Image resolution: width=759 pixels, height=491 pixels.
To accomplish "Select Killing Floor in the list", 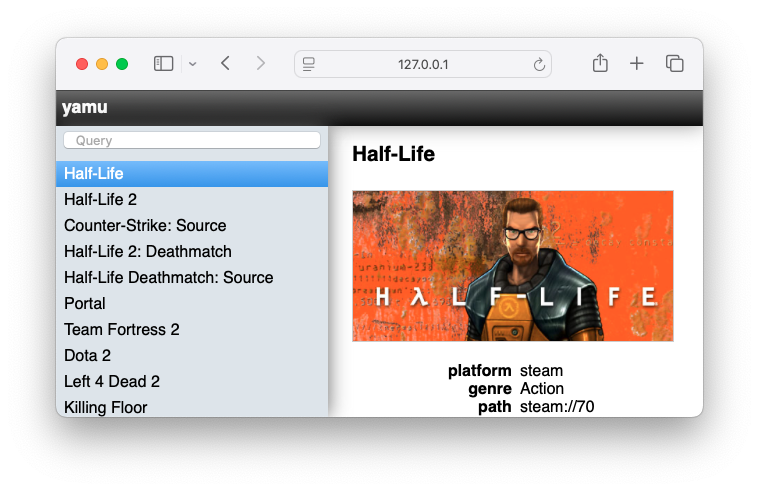I will point(192,407).
